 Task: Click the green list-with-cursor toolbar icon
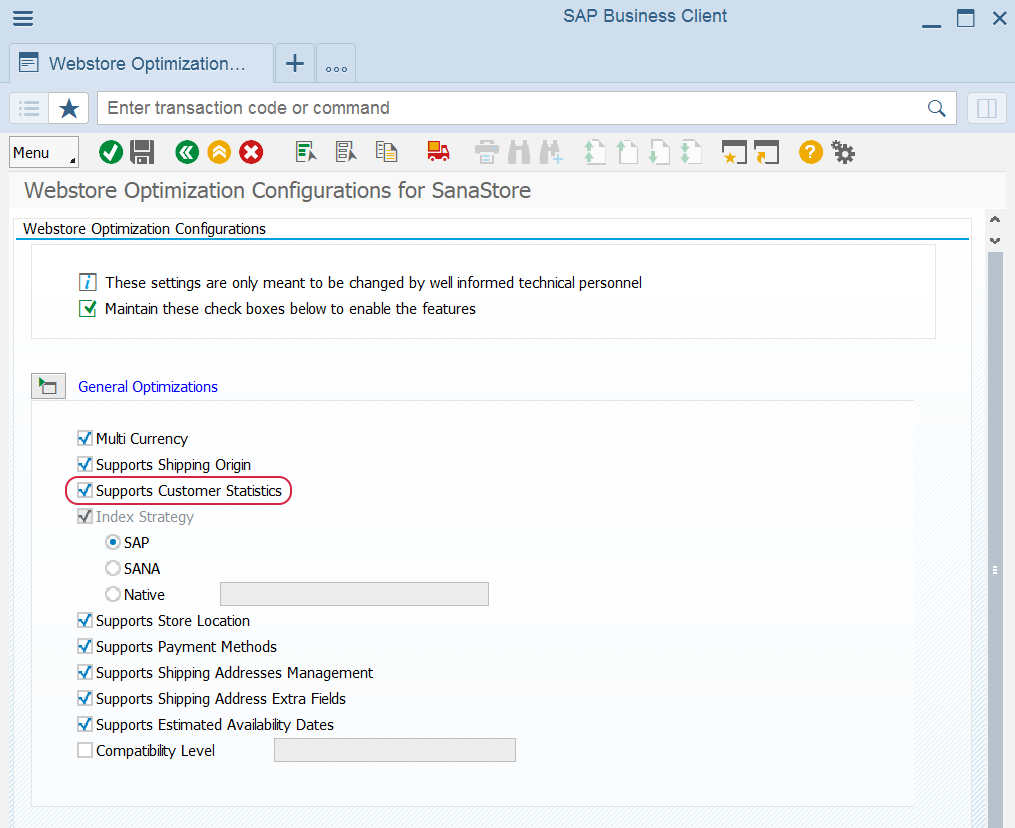pos(306,152)
